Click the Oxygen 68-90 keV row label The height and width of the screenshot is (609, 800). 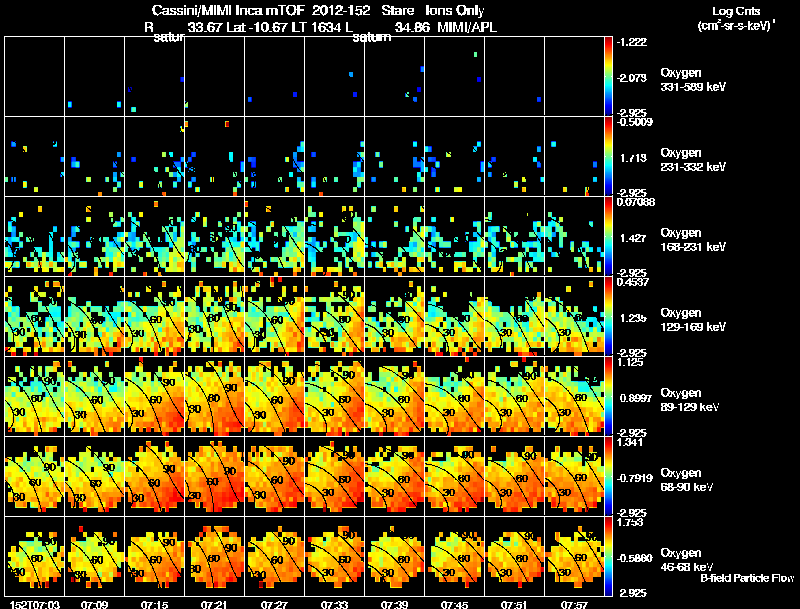(x=687, y=479)
